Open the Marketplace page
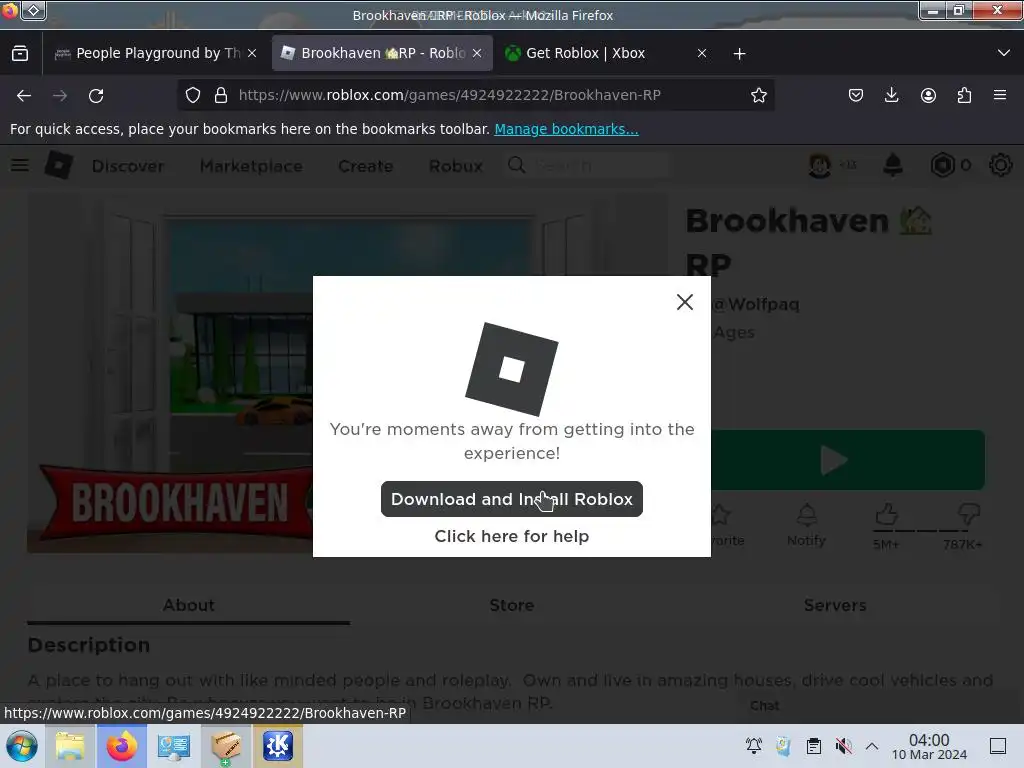The height and width of the screenshot is (768, 1024). point(251,167)
